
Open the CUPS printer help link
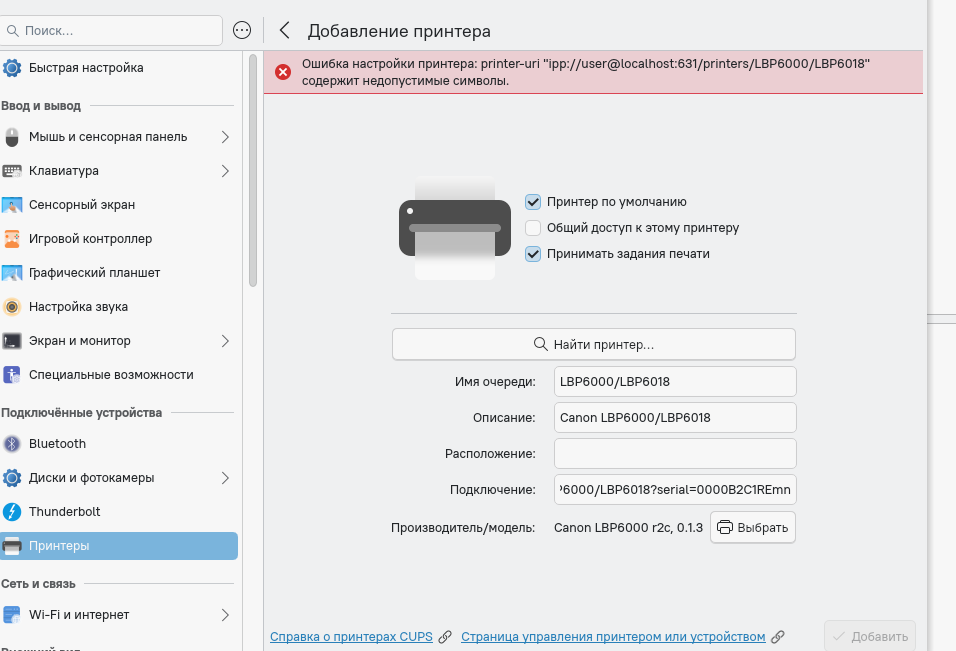[x=353, y=636]
